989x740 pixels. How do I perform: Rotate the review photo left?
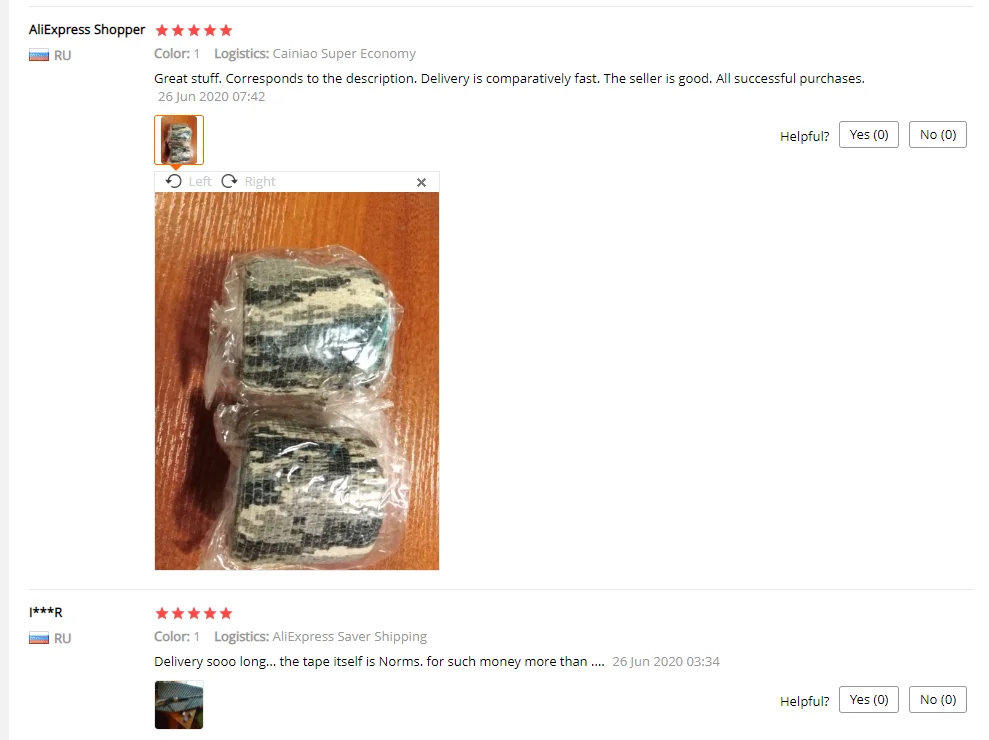173,182
